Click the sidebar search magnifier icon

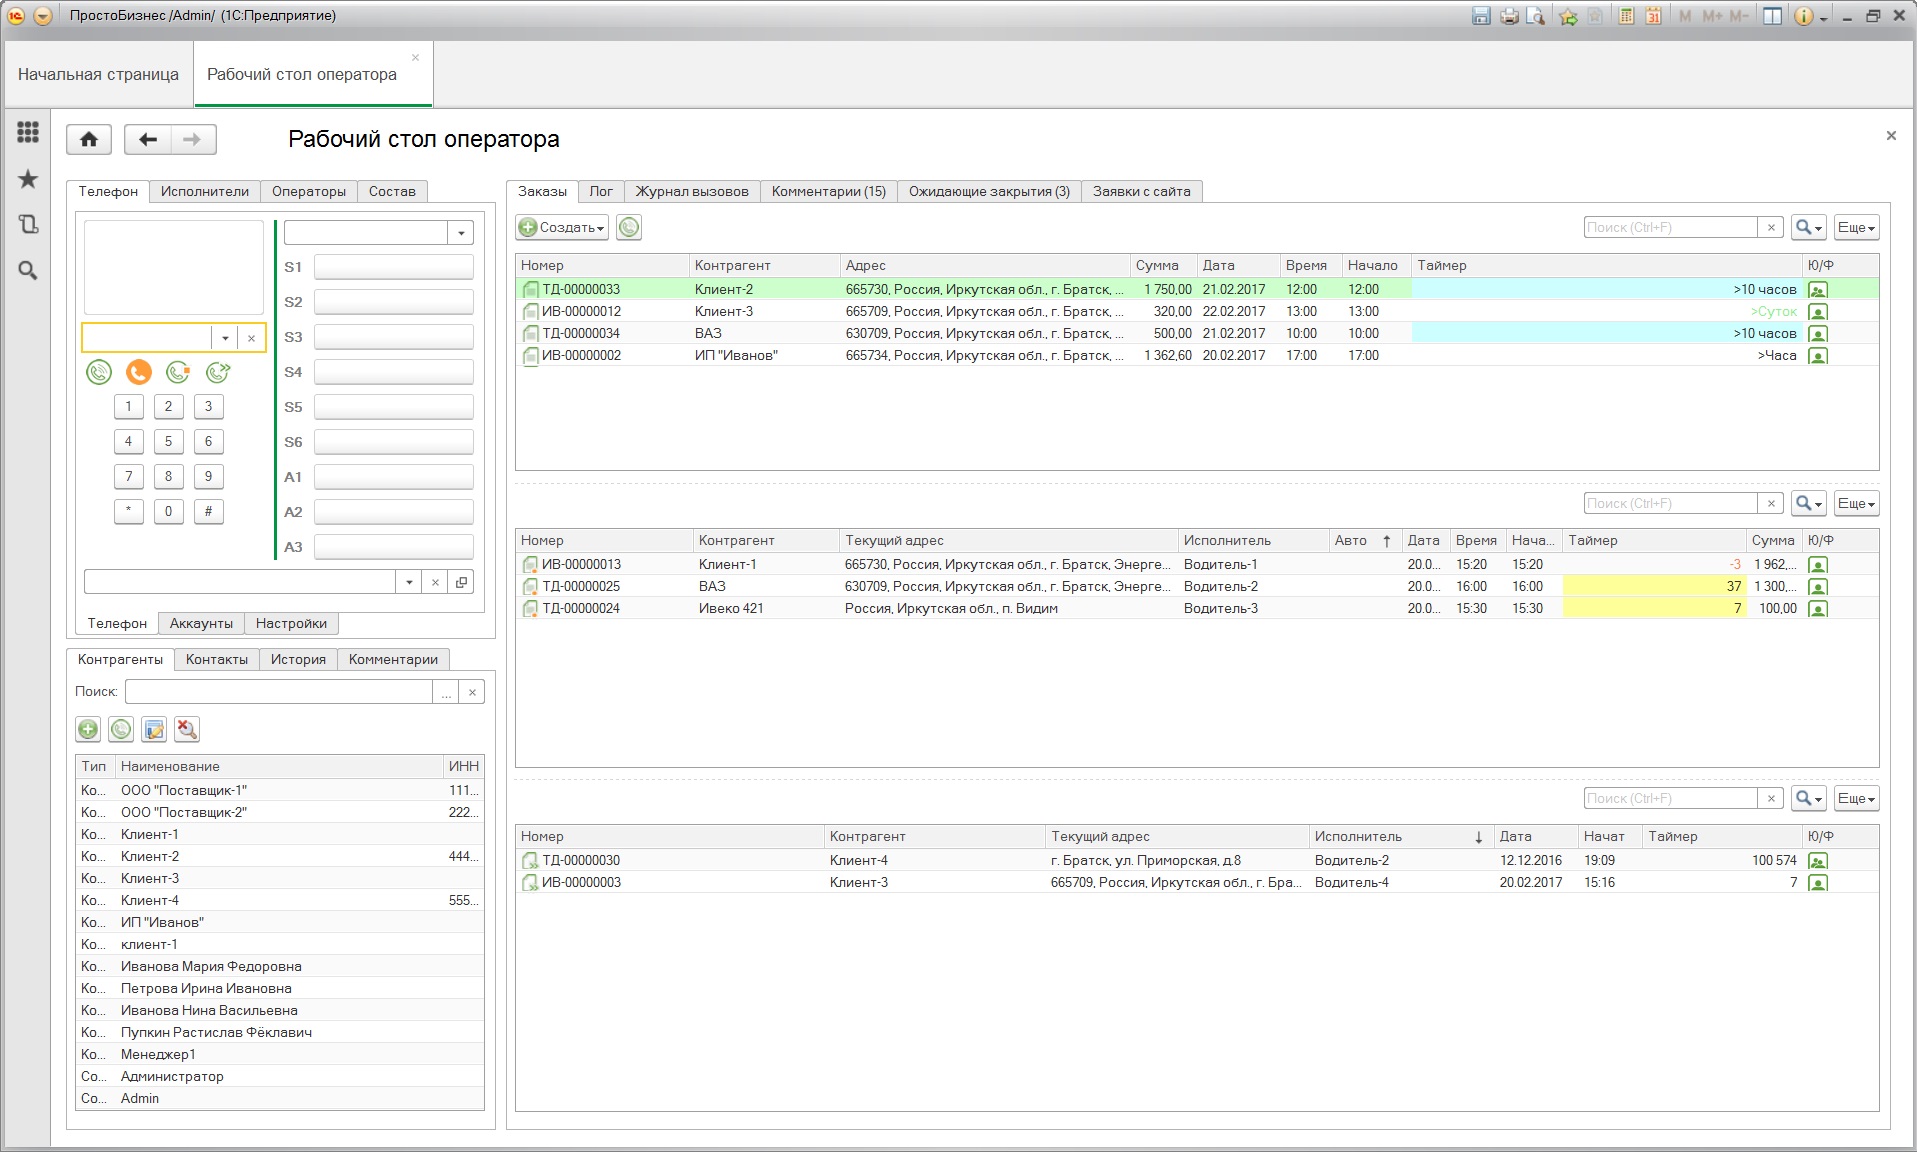tap(28, 271)
